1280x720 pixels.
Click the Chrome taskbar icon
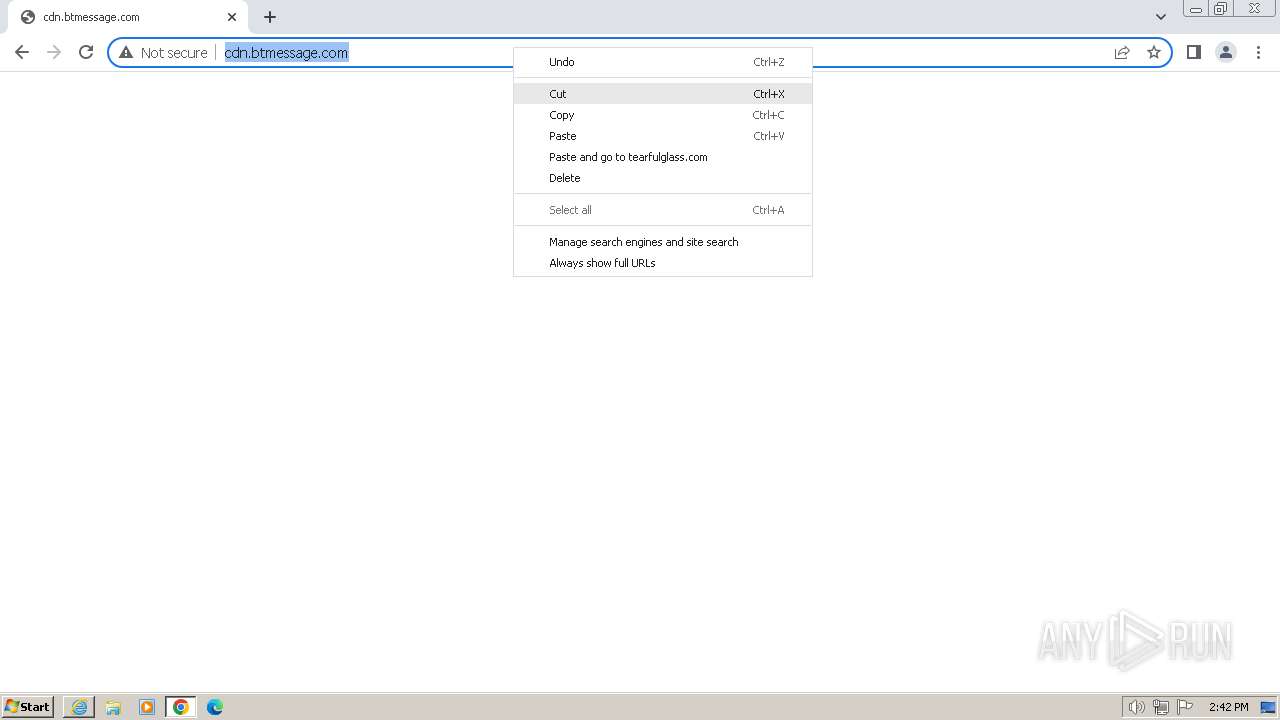point(181,707)
